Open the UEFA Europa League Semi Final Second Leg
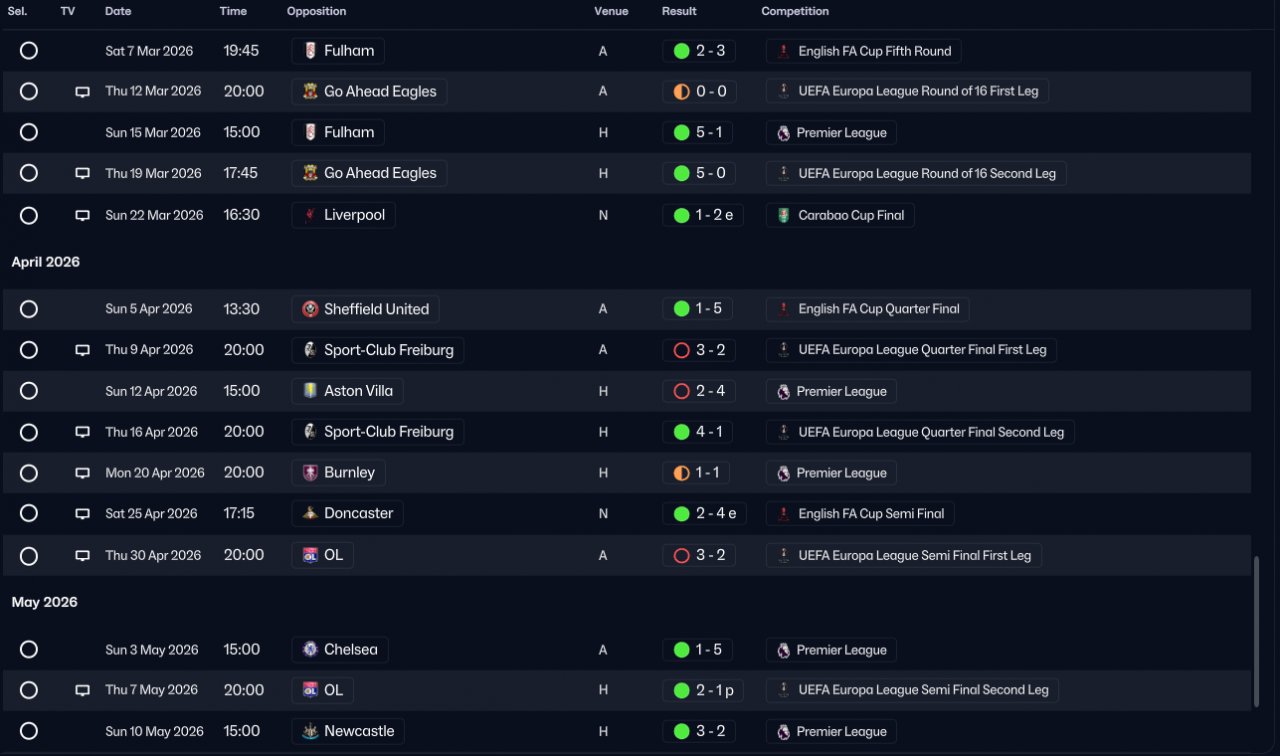 (912, 690)
